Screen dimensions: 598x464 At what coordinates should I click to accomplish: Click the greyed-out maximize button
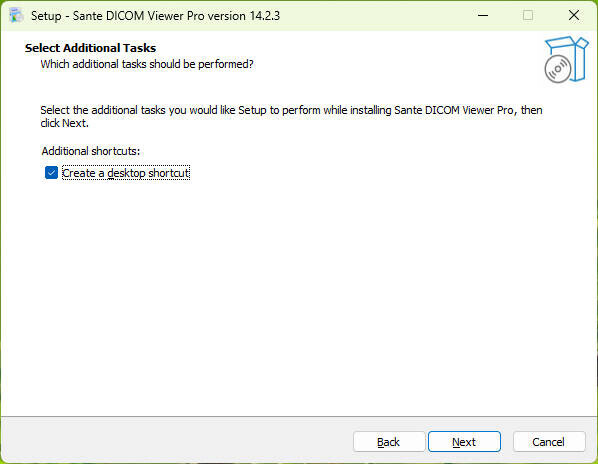(x=528, y=16)
